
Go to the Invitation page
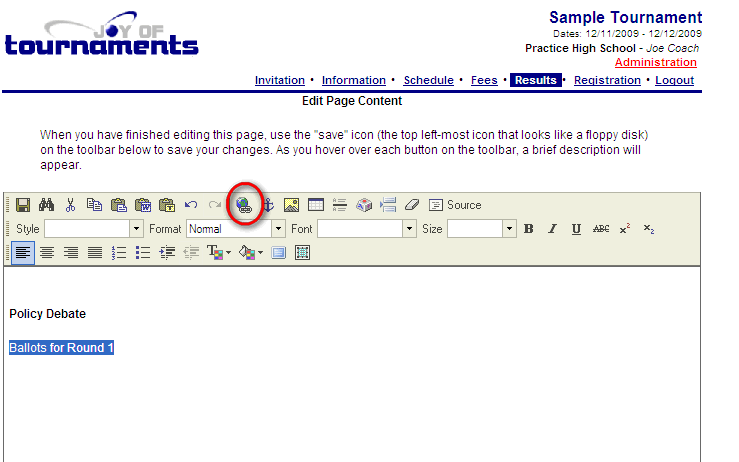click(280, 80)
